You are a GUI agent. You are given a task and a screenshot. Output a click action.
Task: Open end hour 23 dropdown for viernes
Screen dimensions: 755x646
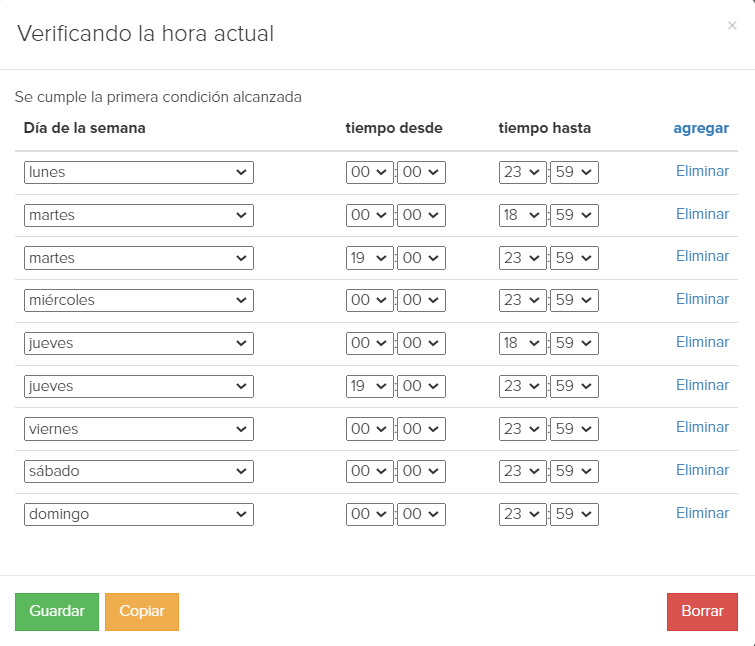tap(522, 429)
